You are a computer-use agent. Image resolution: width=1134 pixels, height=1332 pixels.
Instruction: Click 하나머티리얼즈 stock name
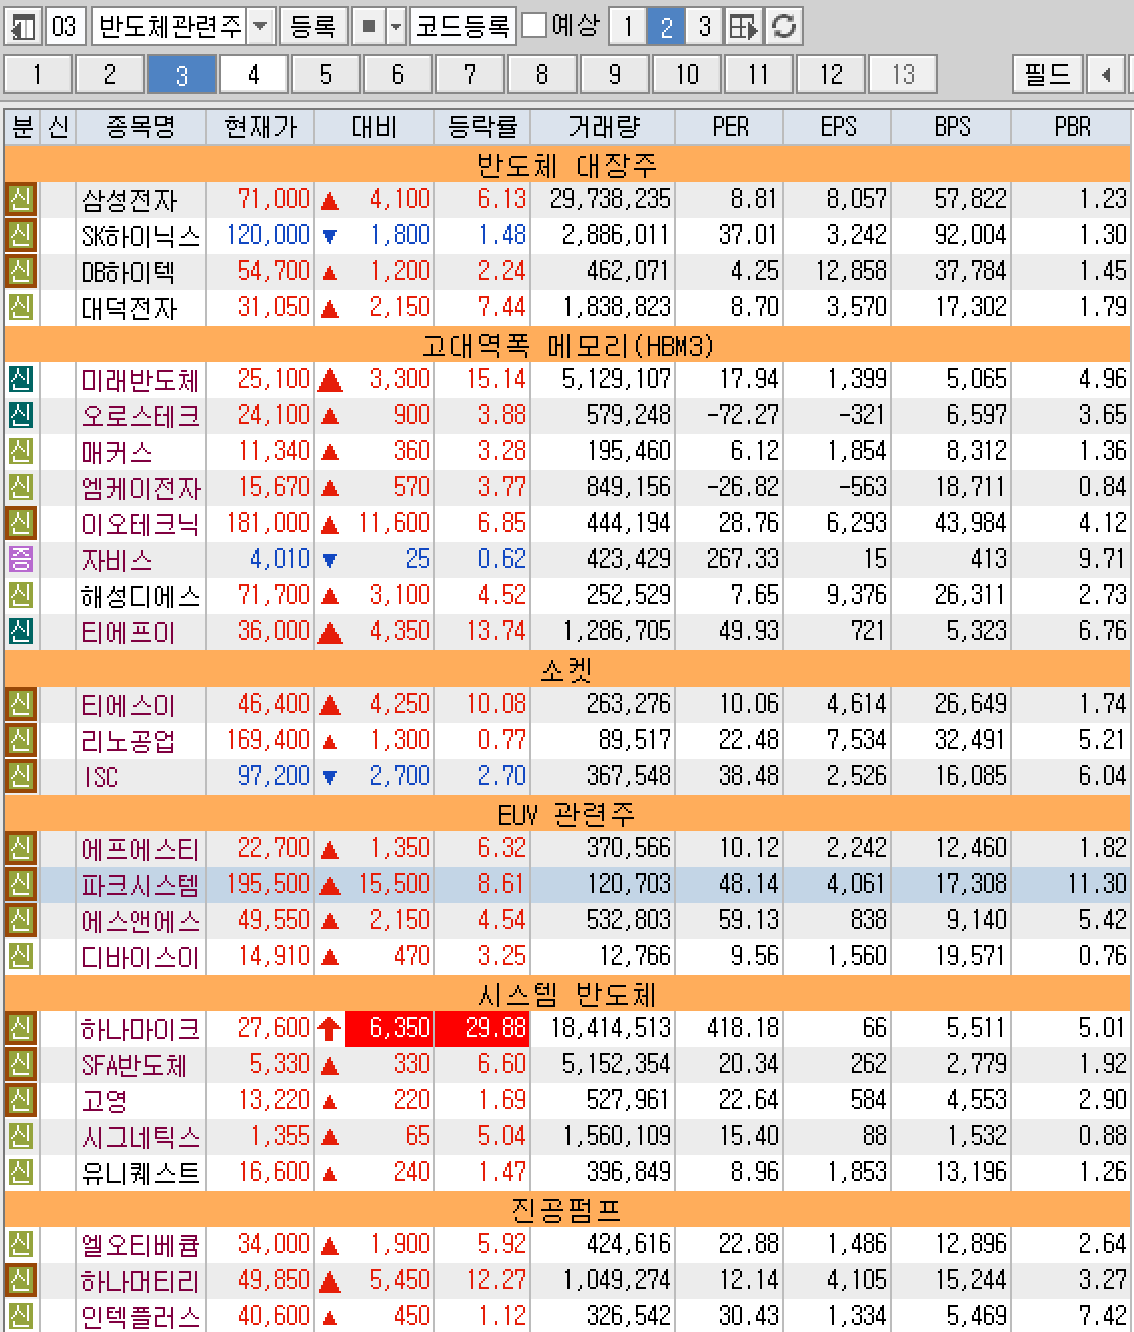[141, 1281]
